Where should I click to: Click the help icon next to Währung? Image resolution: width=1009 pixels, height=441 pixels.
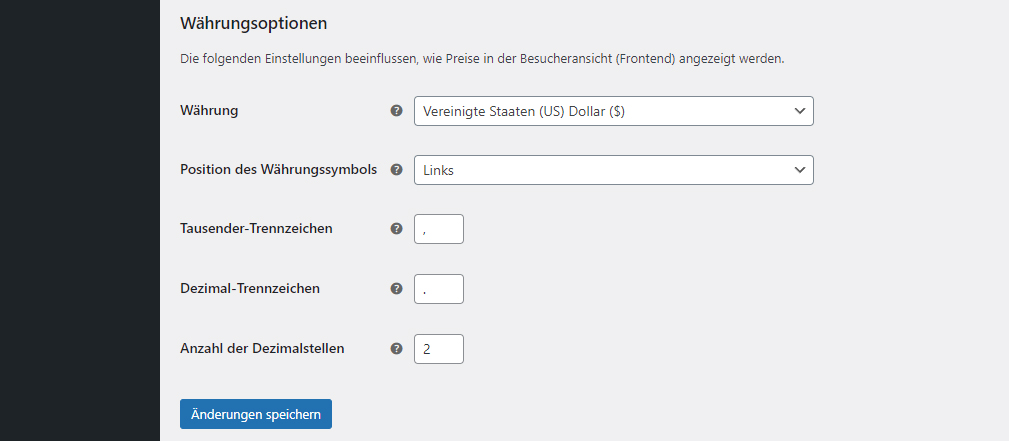pyautogui.click(x=396, y=111)
